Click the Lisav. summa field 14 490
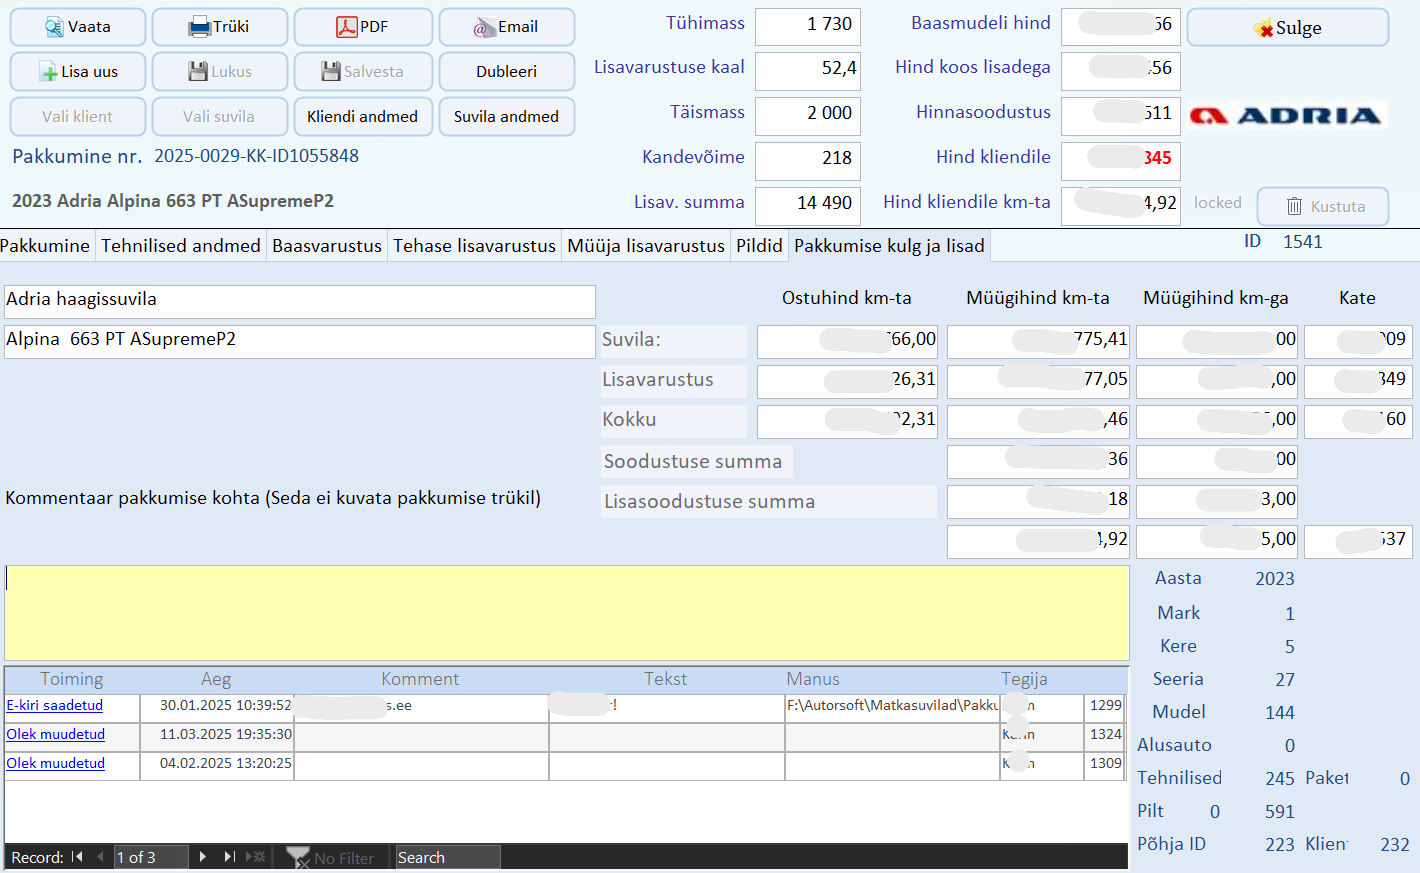The image size is (1420, 873). tap(808, 204)
